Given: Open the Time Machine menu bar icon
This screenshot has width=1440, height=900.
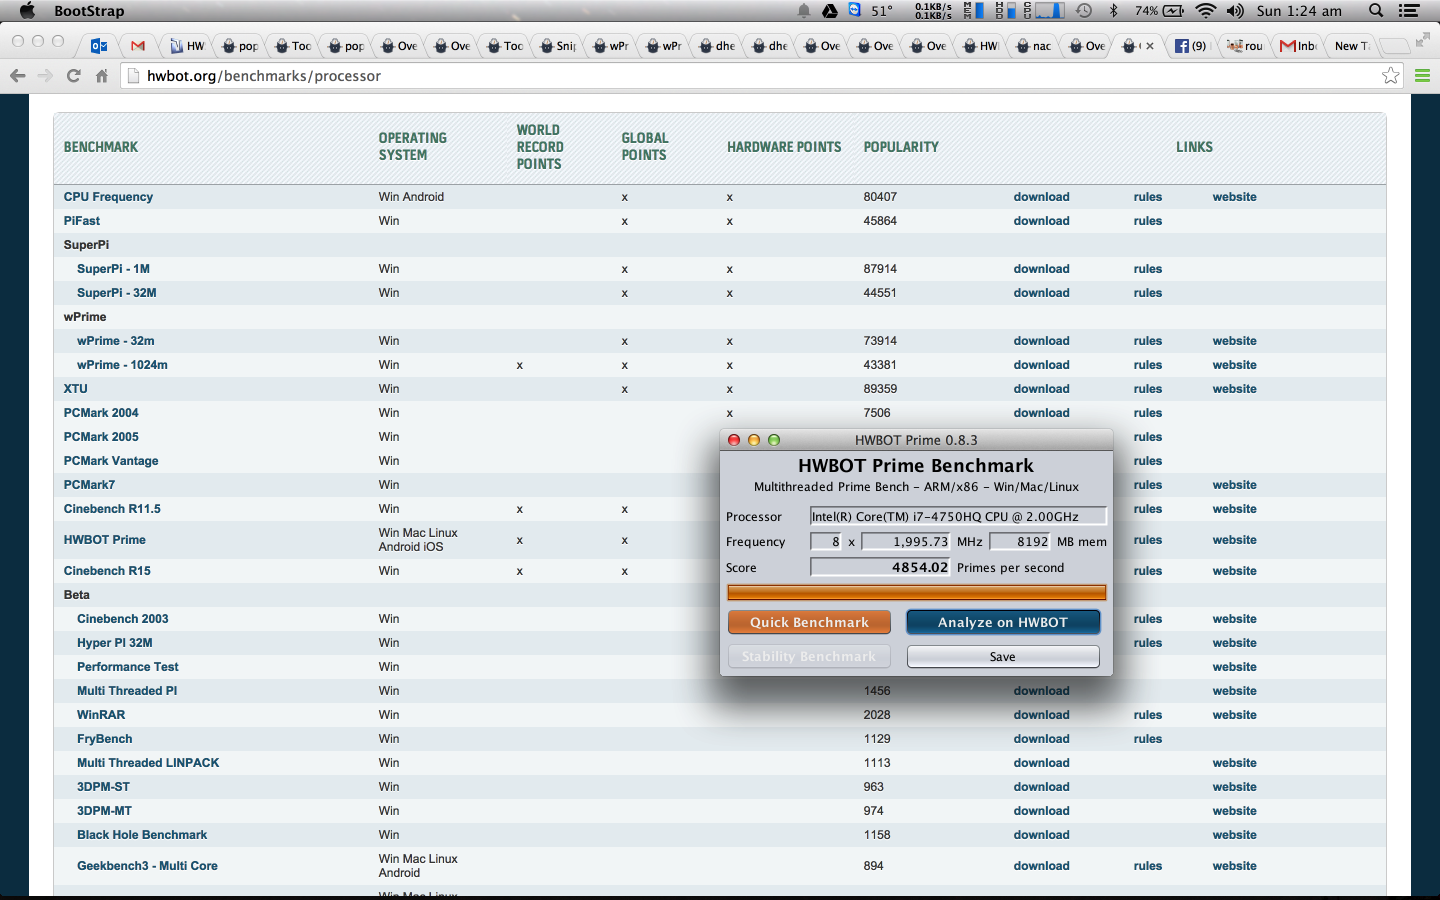Looking at the screenshot, I should pyautogui.click(x=1084, y=11).
